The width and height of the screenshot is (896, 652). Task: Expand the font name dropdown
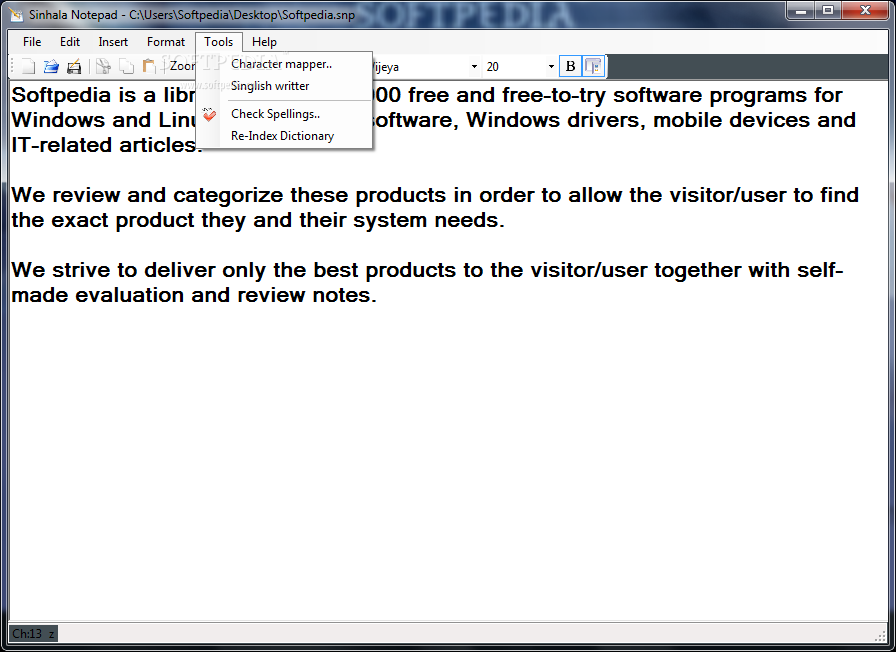click(474, 67)
